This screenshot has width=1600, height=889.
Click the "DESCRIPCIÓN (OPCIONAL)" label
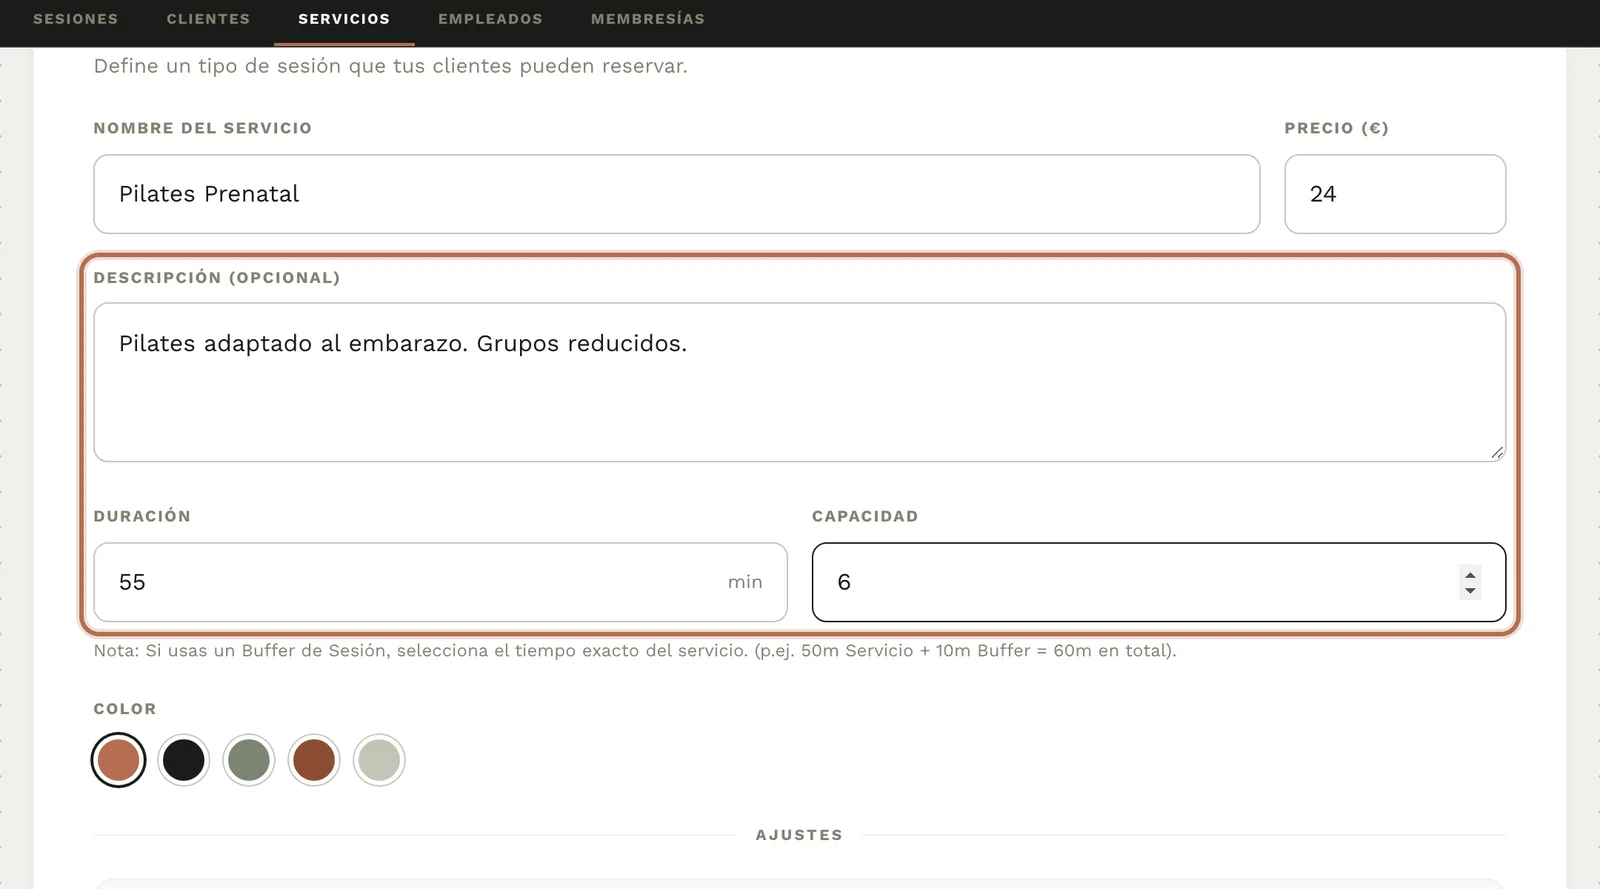[x=217, y=278]
